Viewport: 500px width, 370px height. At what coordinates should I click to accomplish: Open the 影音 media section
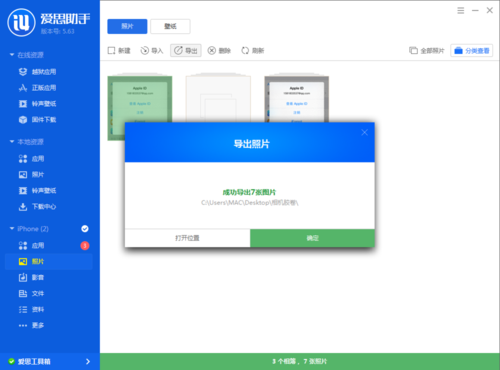tap(31, 277)
